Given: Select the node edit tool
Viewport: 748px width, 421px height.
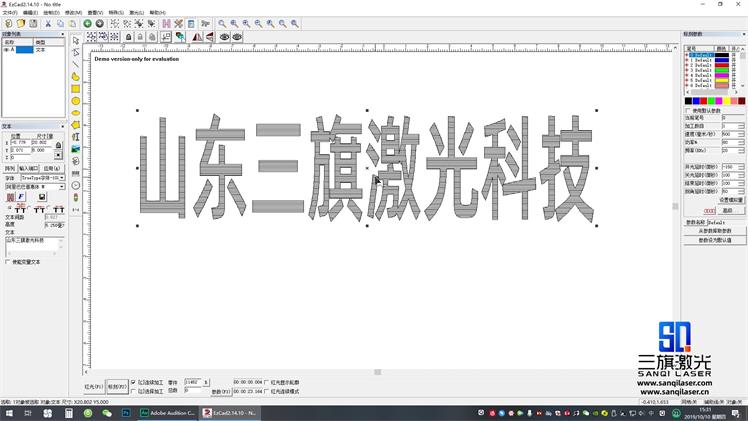Looking at the screenshot, I should 75,52.
